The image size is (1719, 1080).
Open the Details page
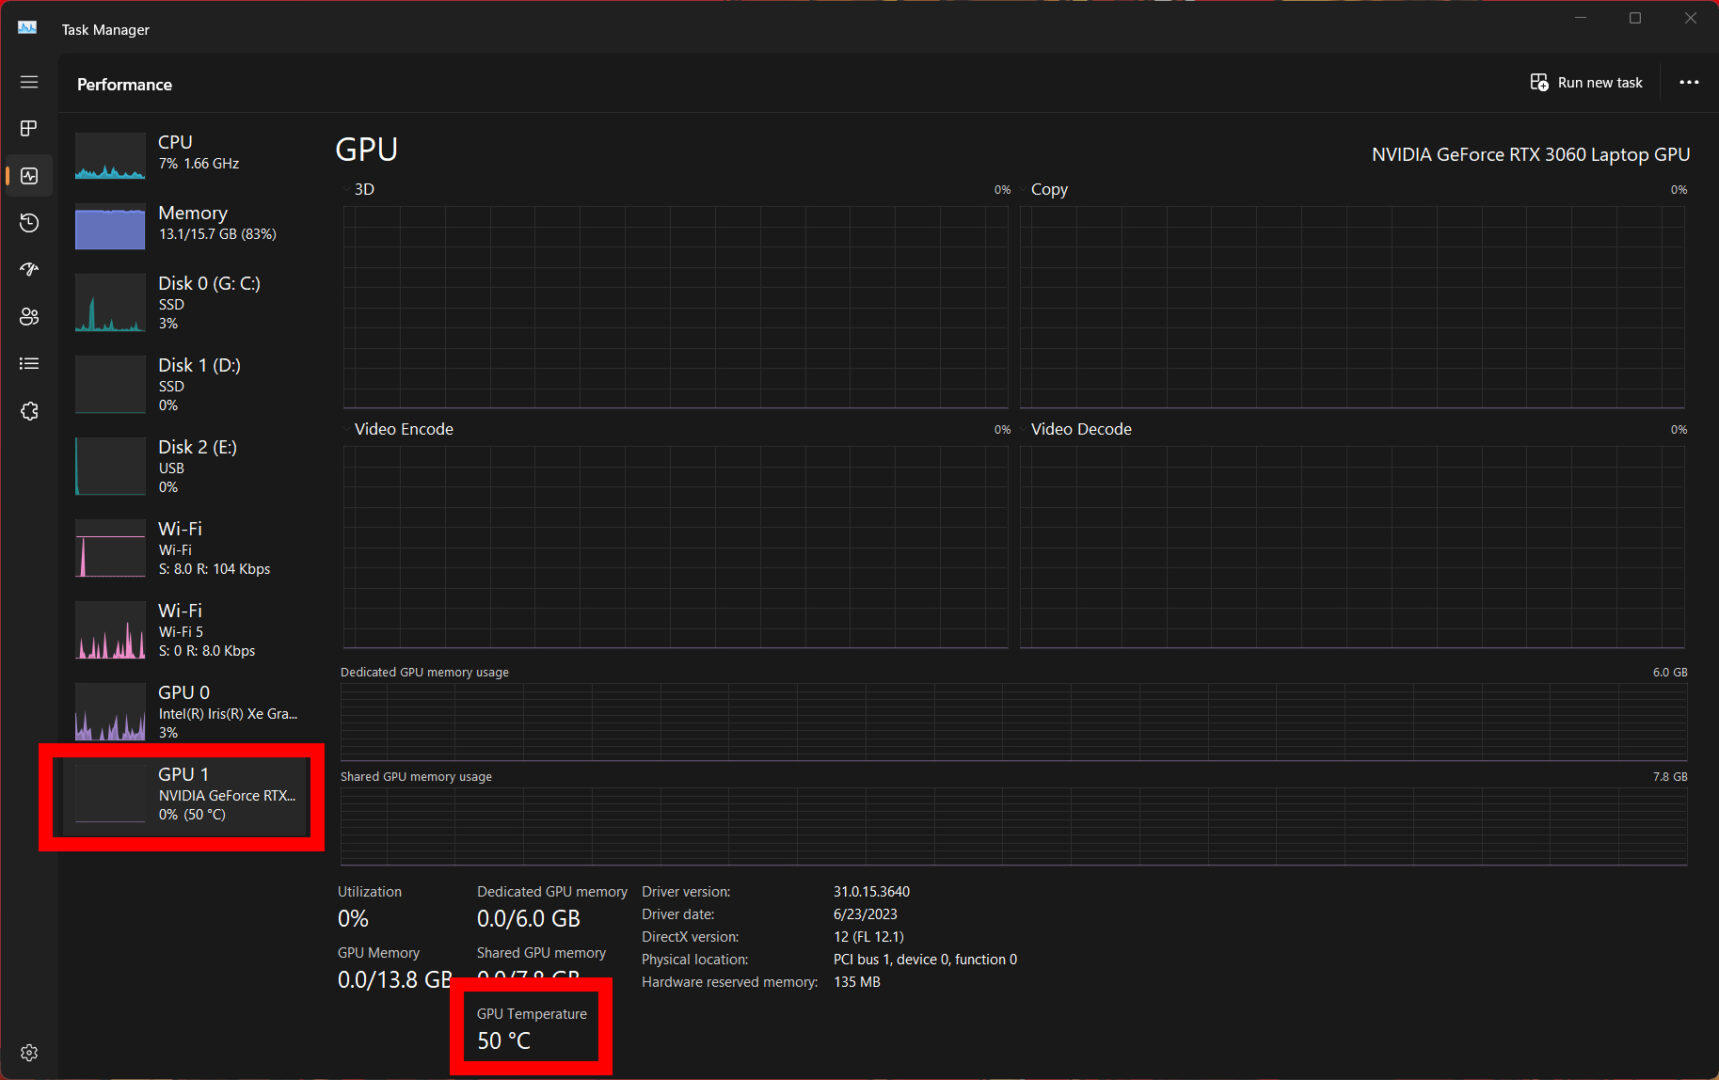(x=29, y=363)
